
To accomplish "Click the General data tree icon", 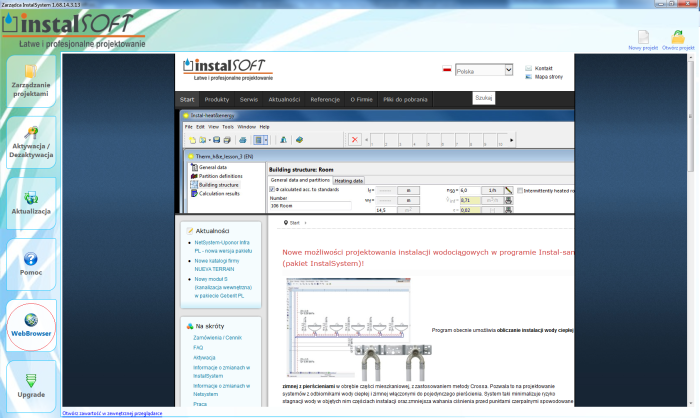I will pyautogui.click(x=194, y=167).
